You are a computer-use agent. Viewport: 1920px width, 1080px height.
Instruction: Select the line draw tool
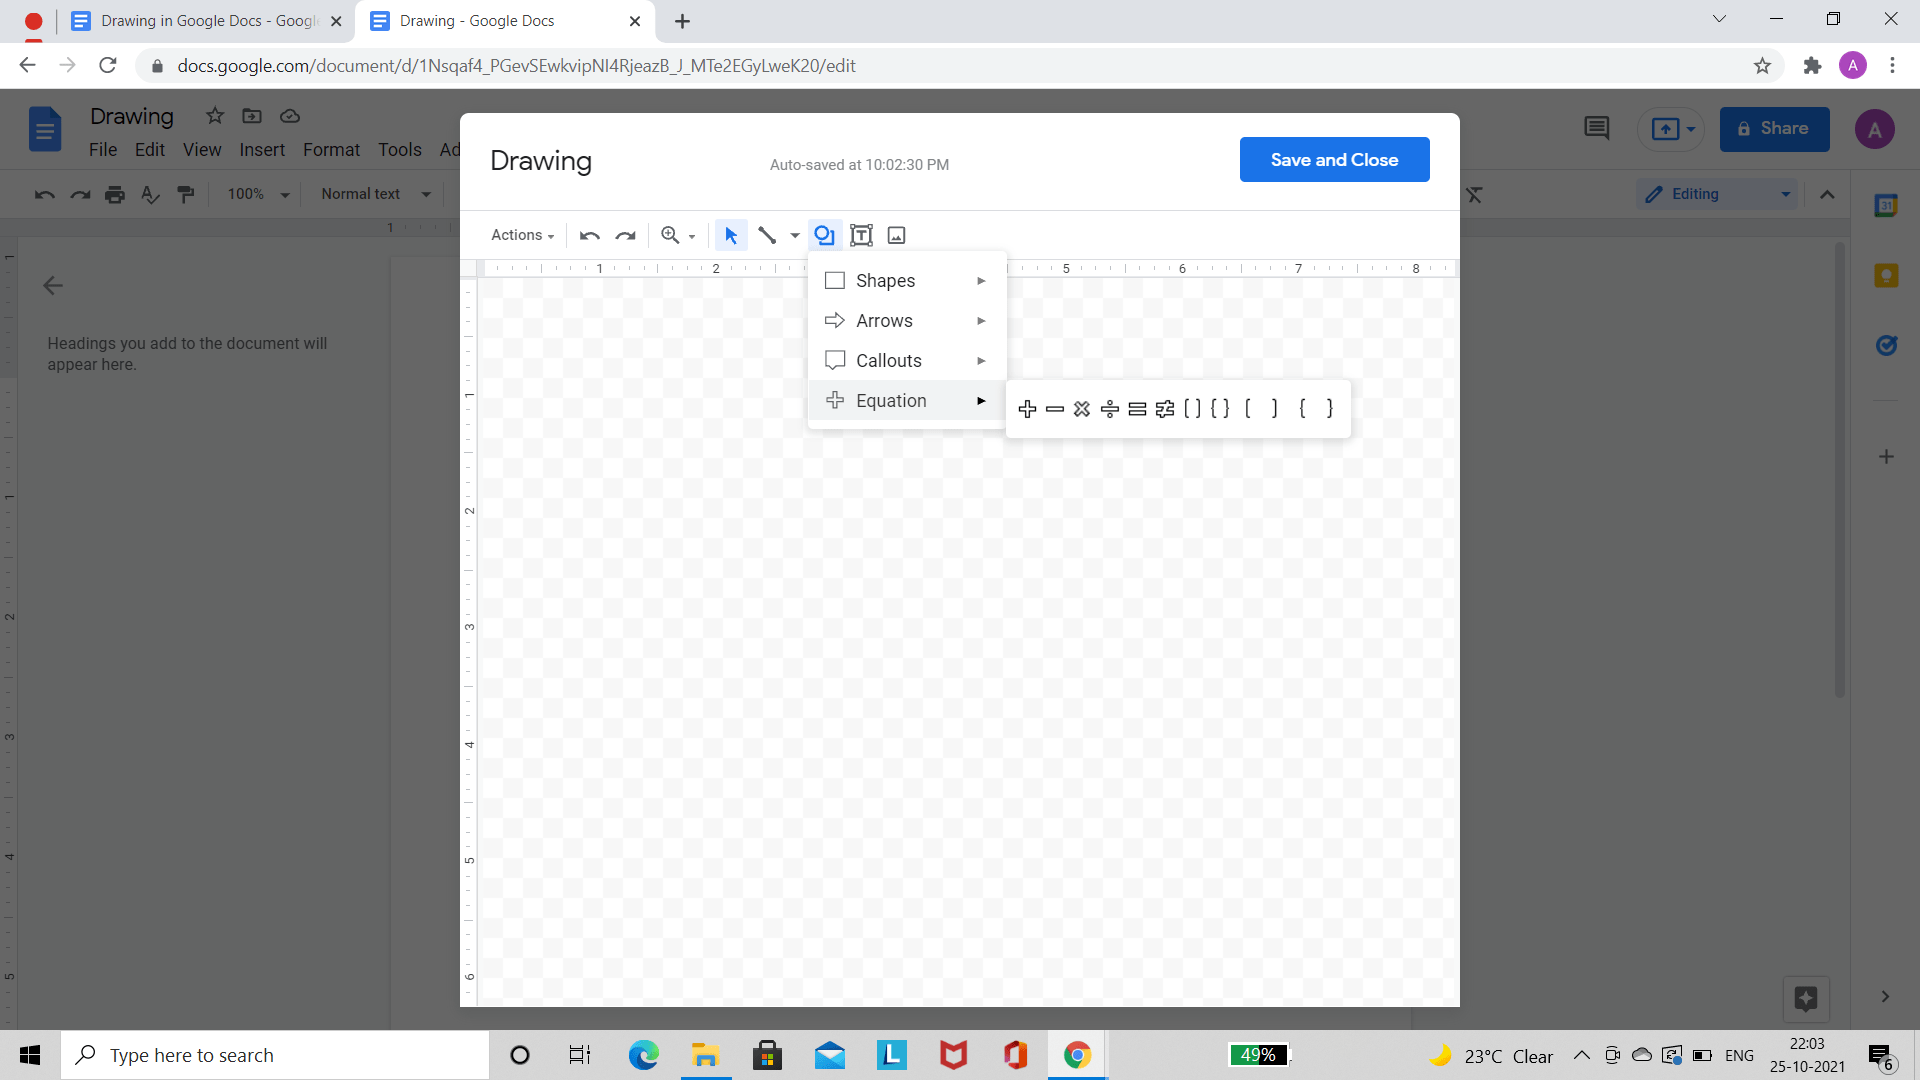pyautogui.click(x=767, y=235)
